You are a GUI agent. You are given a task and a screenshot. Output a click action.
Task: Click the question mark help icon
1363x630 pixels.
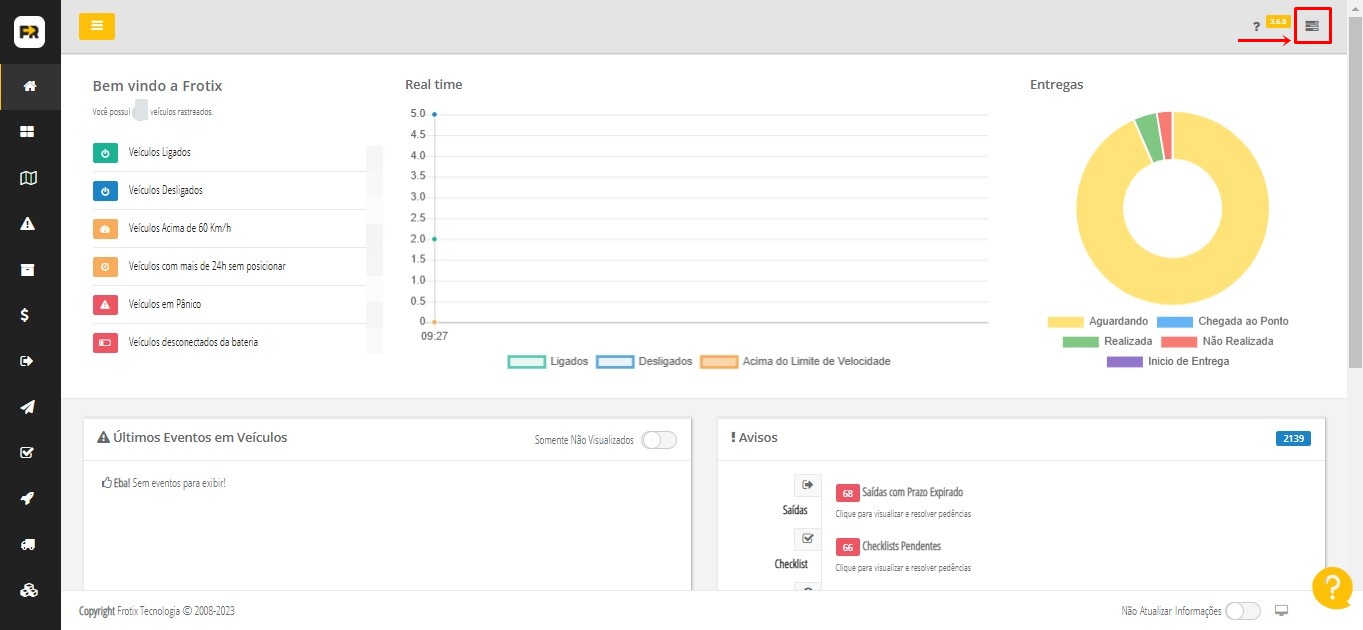click(x=1256, y=27)
